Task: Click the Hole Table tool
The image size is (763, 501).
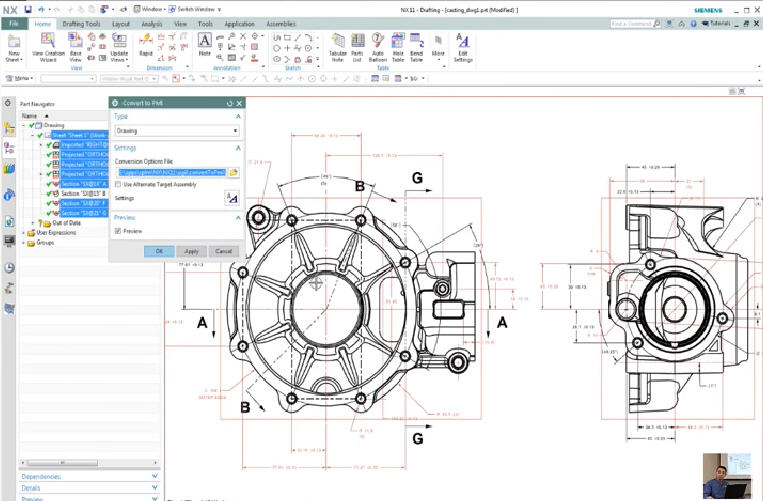Action: point(398,48)
